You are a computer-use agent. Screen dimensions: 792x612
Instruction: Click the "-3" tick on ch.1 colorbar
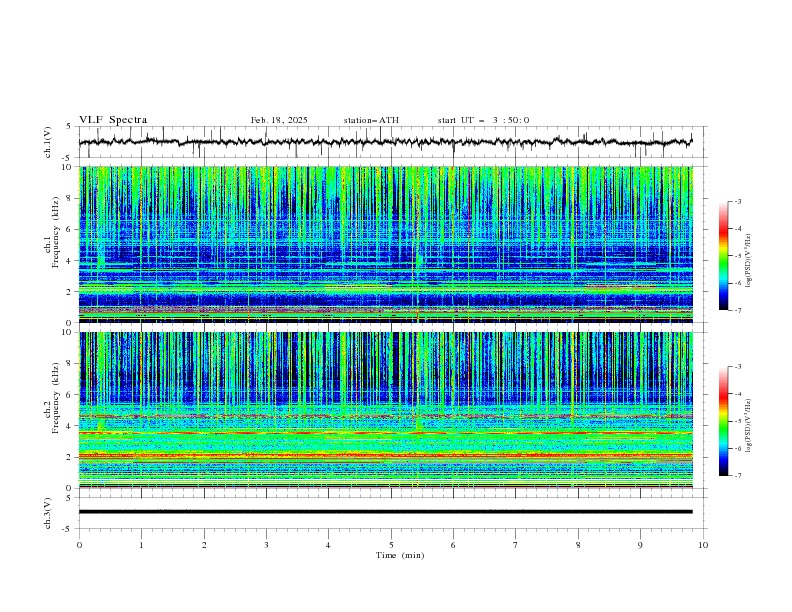737,201
